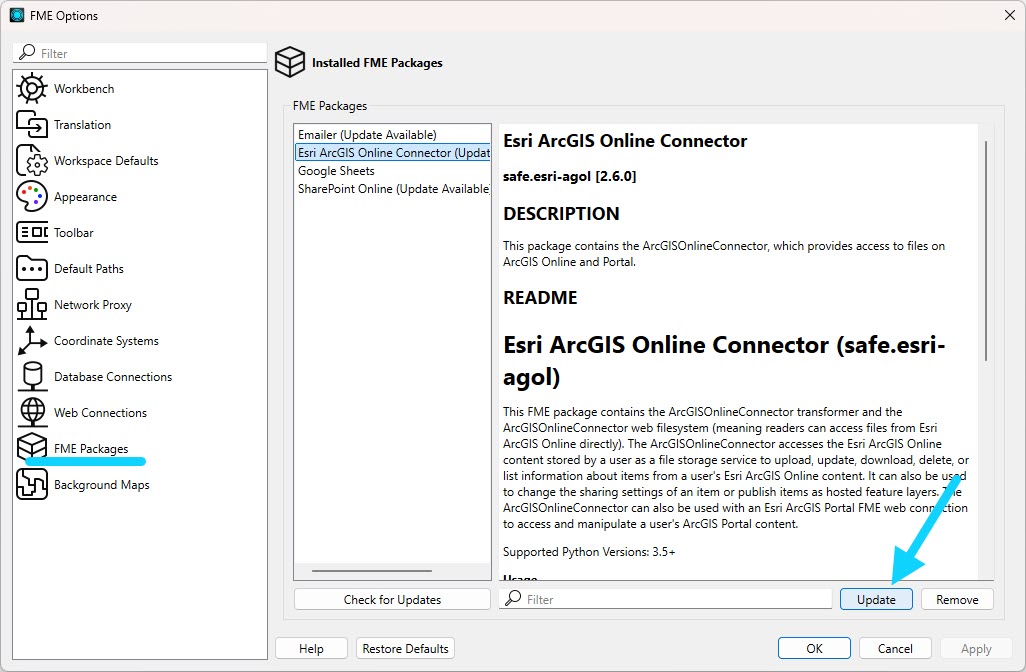Click the DESCRIPTION heading
The image size is (1026, 672).
pos(561,213)
